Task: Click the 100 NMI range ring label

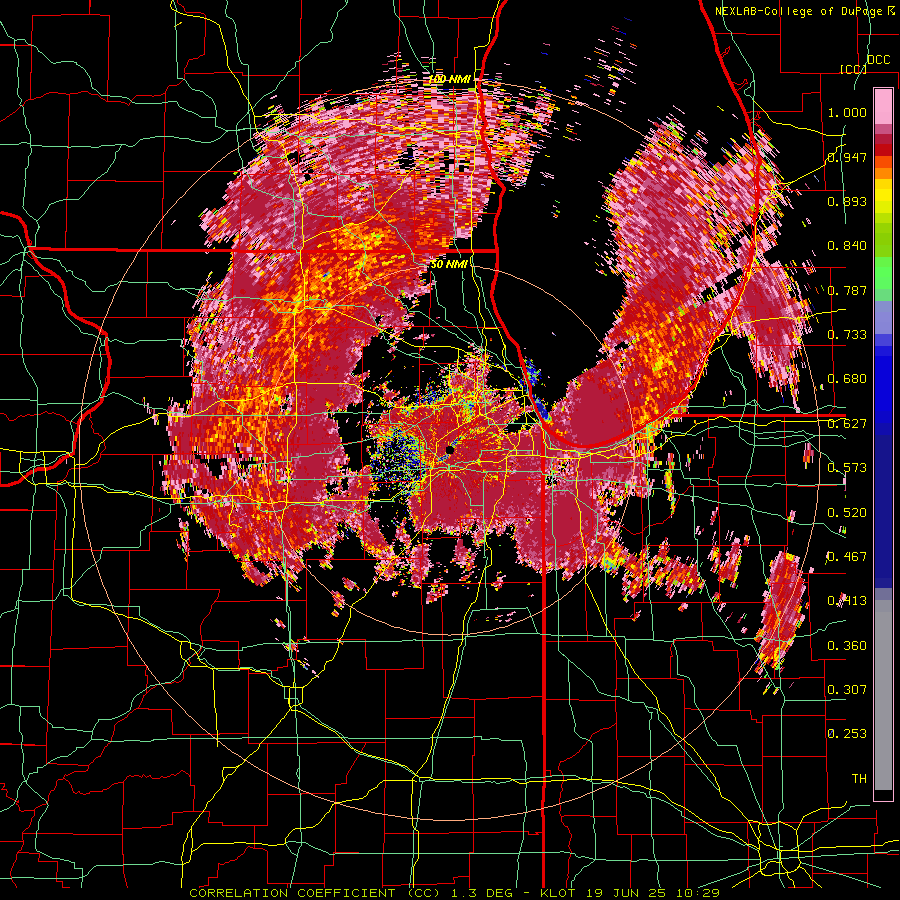Action: tap(449, 79)
